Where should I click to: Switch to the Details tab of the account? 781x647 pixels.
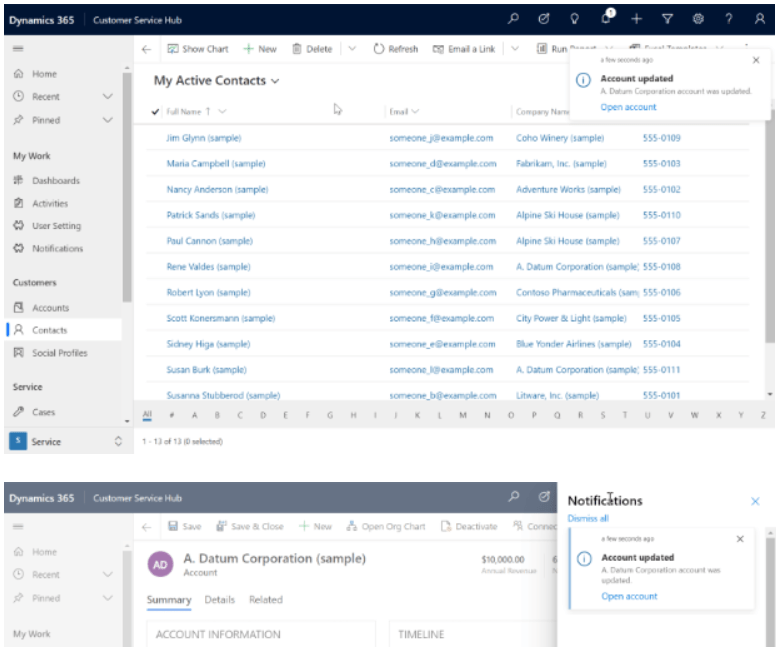219,600
